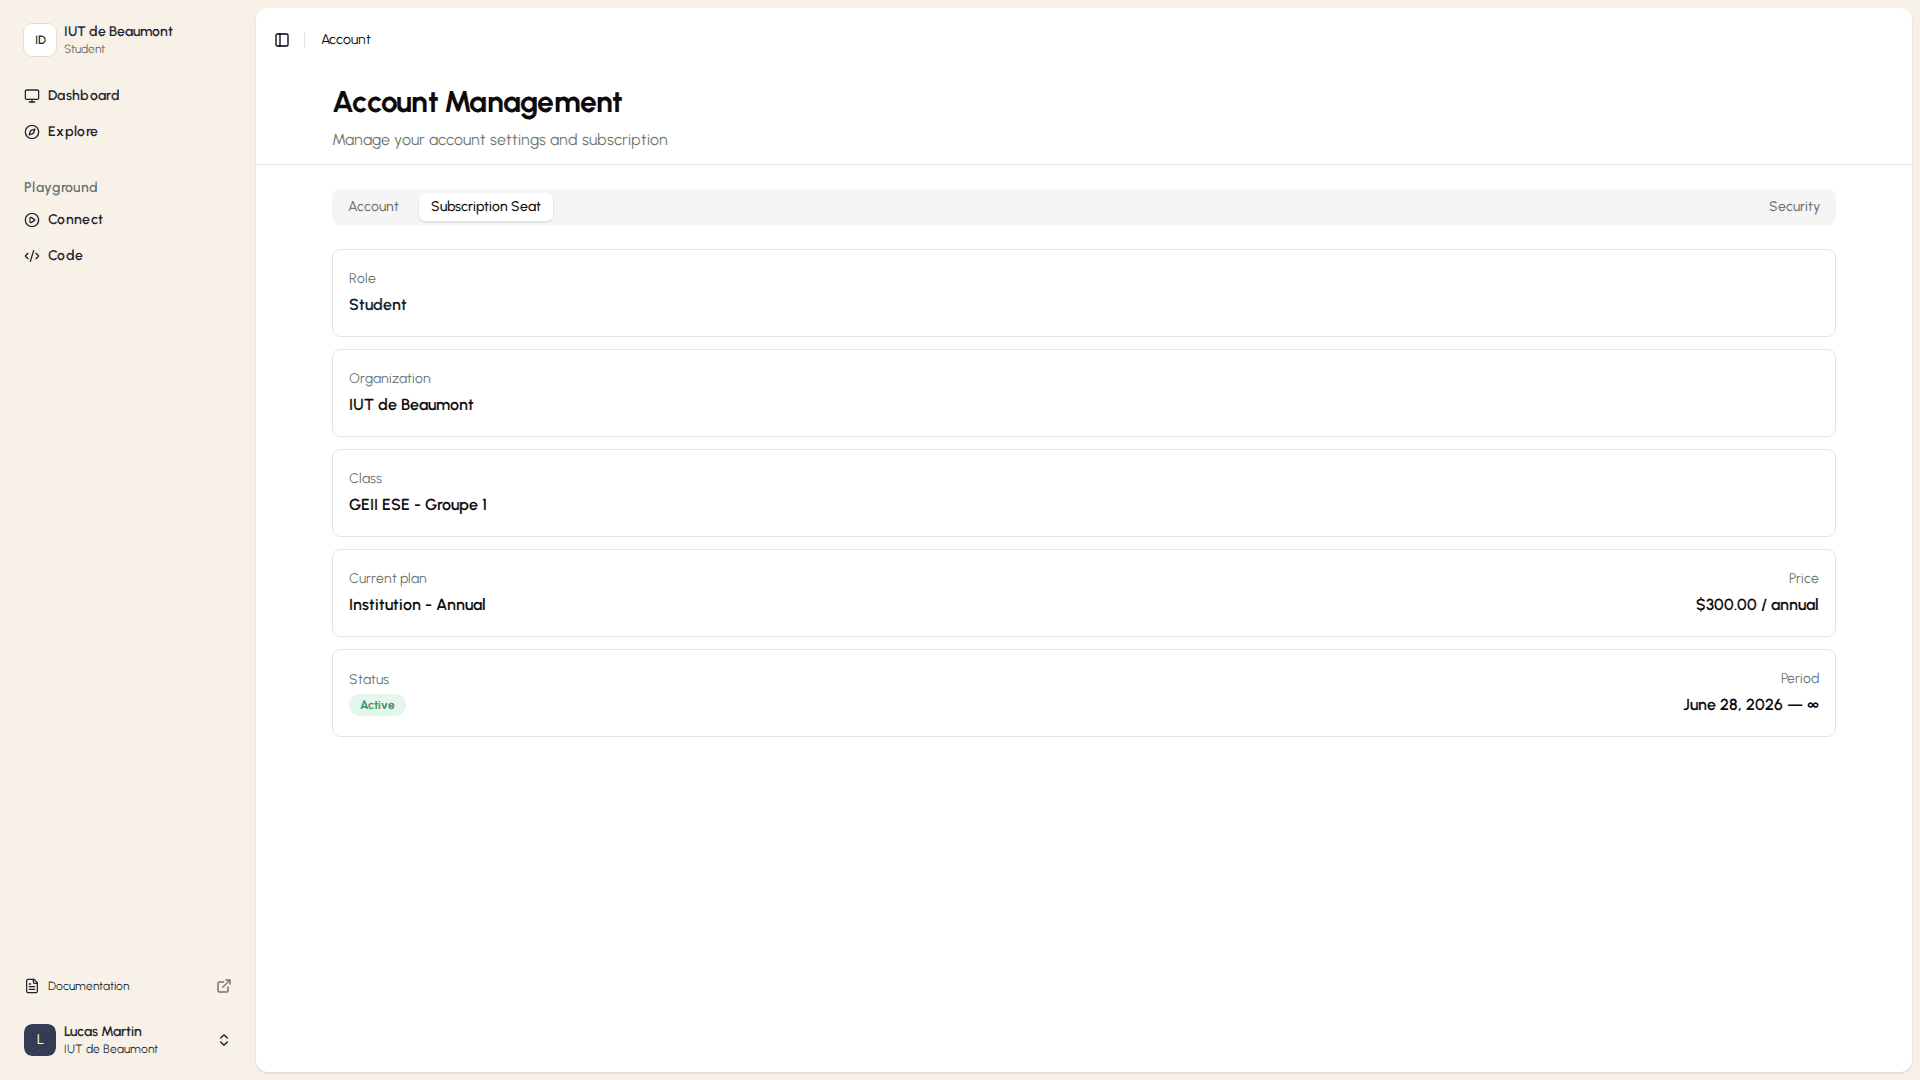Toggle the sidebar panel icon
Viewport: 1920px width, 1080px height.
point(282,40)
